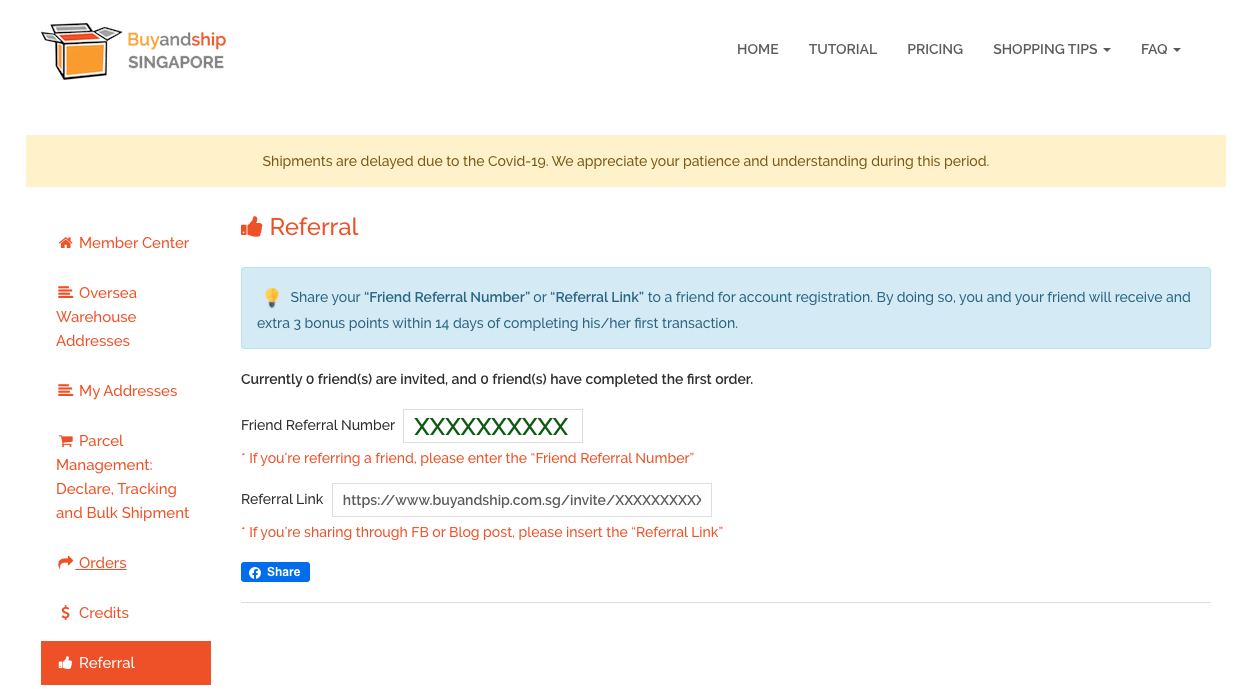Image resolution: width=1243 pixels, height=689 pixels.
Task: Click the 'Friend Referral Number' label
Action: click(x=318, y=426)
